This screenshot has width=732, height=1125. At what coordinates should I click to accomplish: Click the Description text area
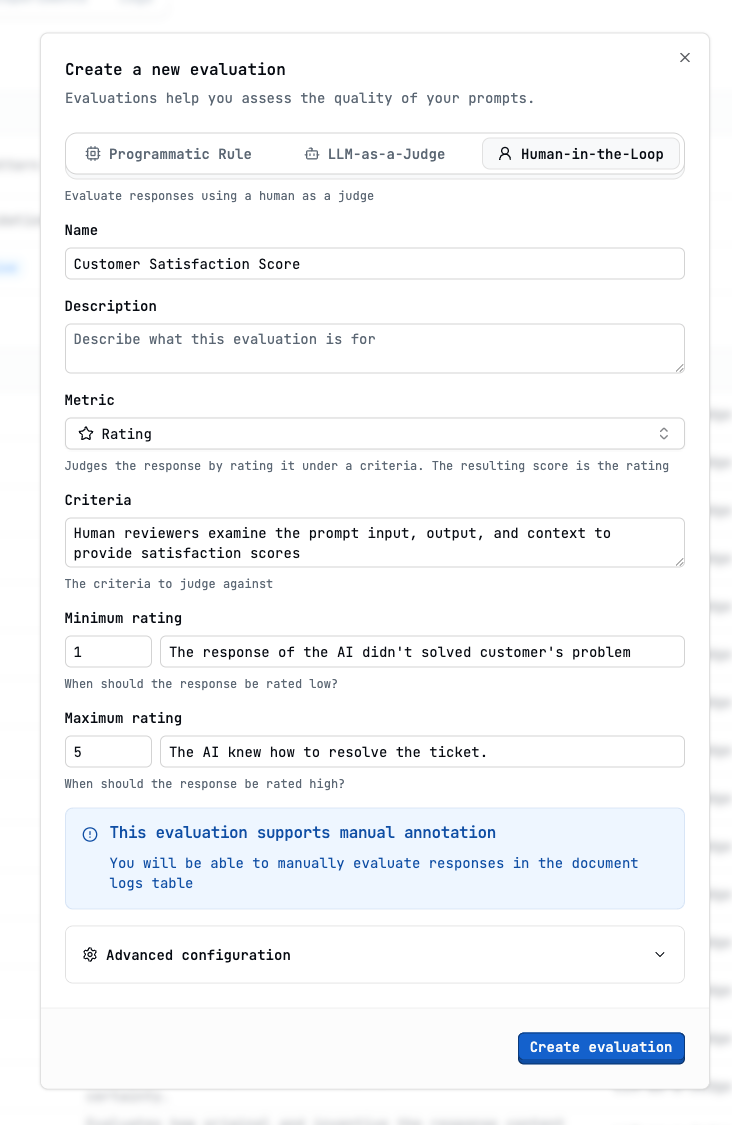point(375,347)
